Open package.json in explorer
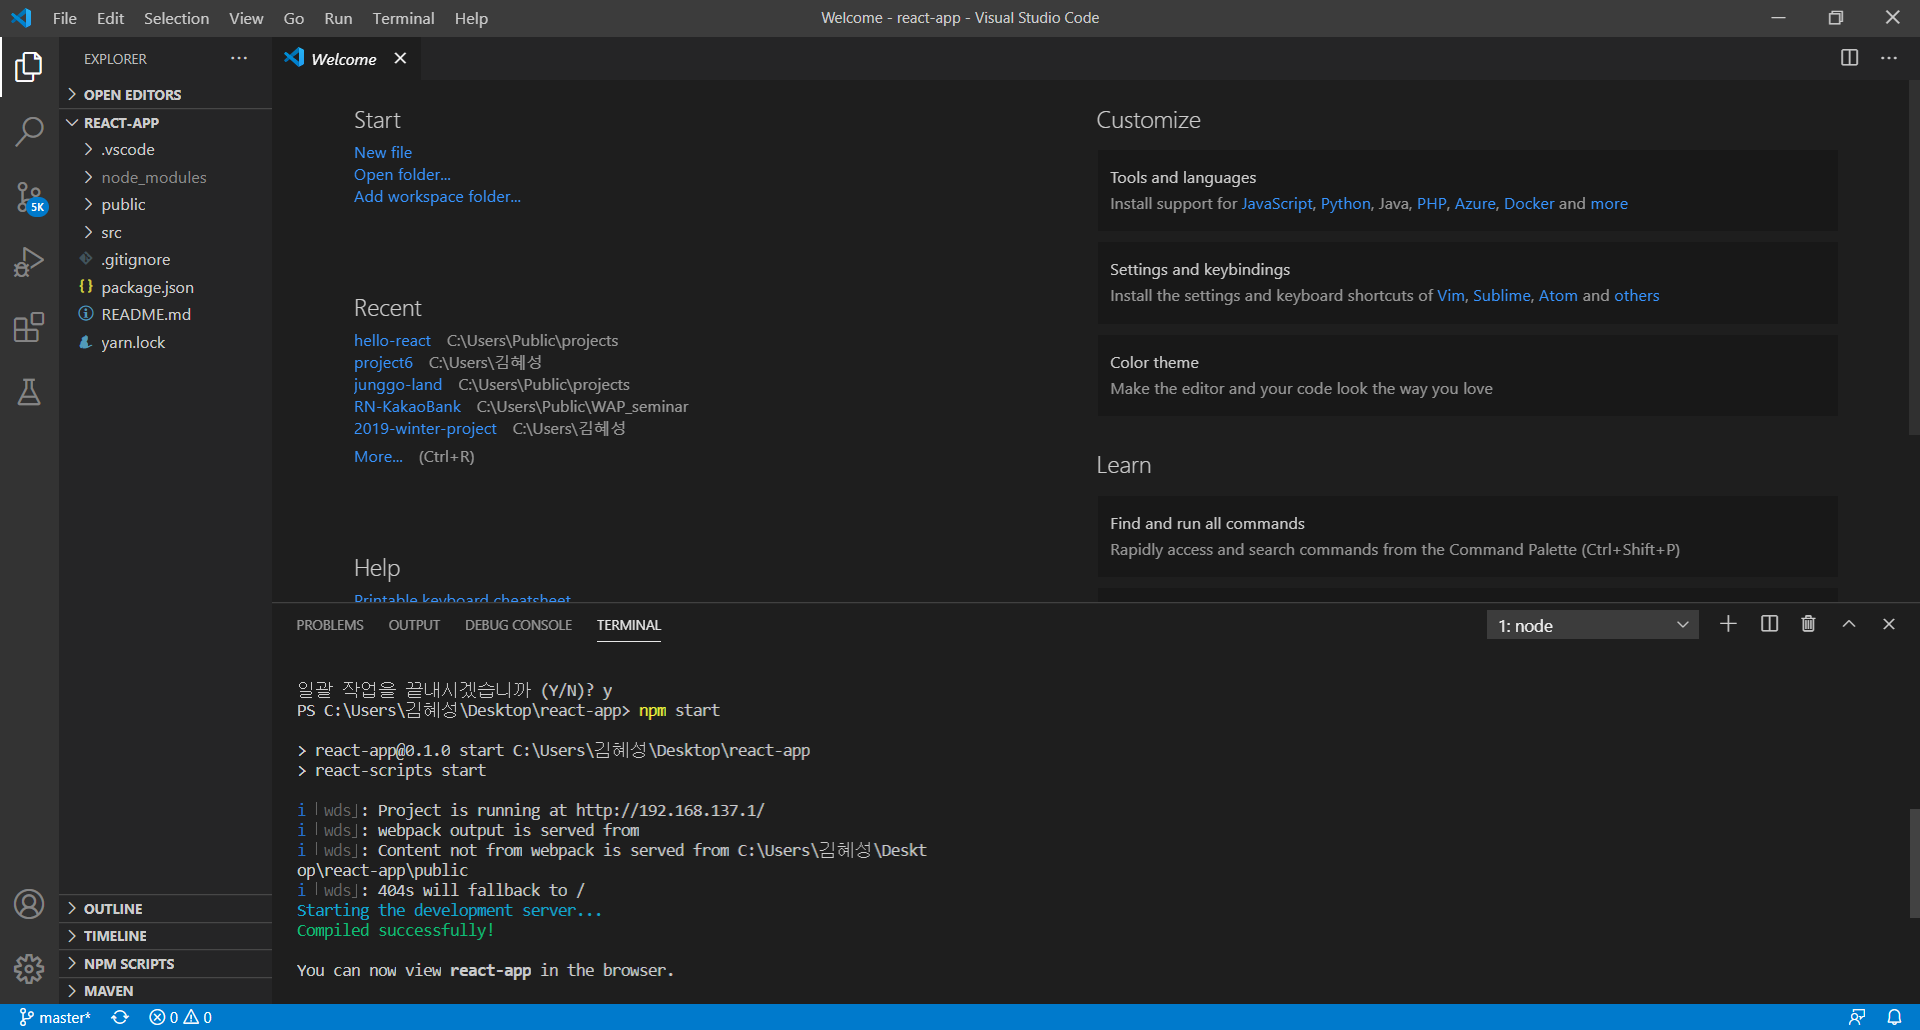The height and width of the screenshot is (1030, 1920). pyautogui.click(x=165, y=287)
